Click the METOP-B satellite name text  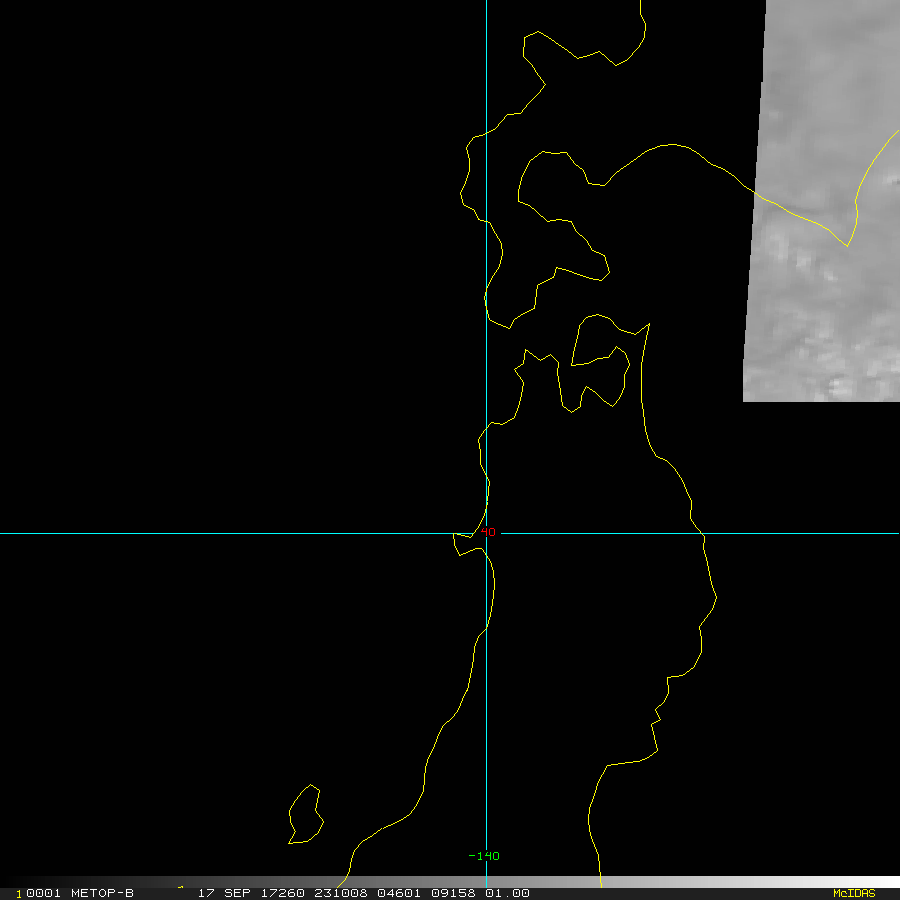tap(102, 893)
